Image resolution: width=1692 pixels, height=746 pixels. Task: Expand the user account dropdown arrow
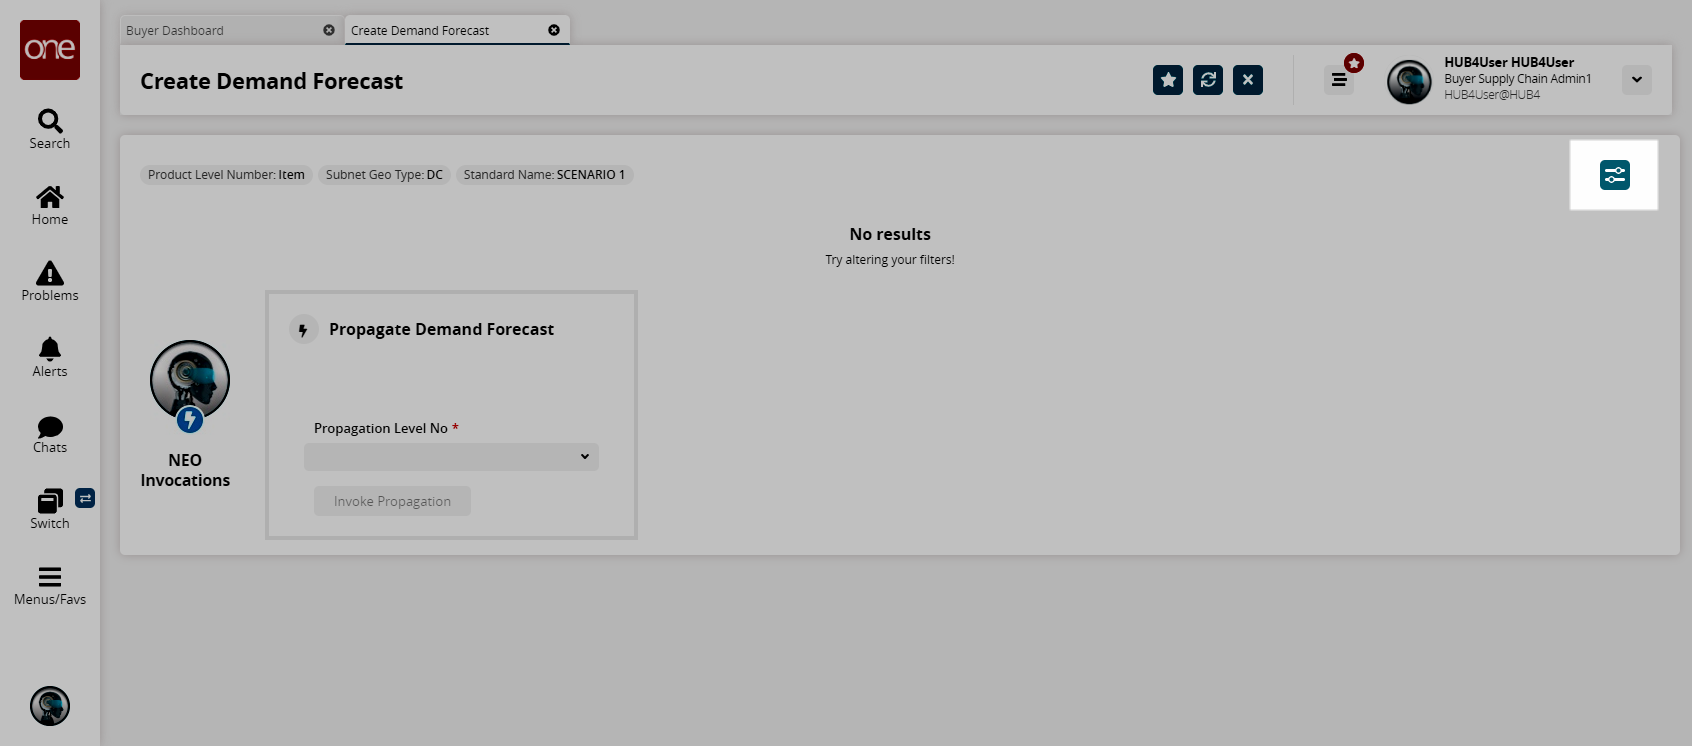point(1637,80)
